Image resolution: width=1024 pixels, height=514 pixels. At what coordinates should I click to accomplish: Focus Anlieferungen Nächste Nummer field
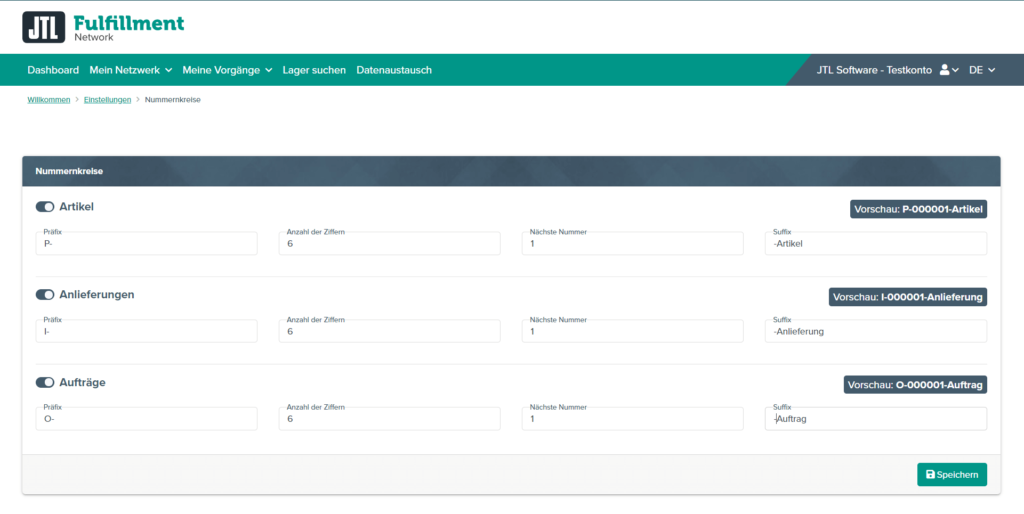coord(632,331)
